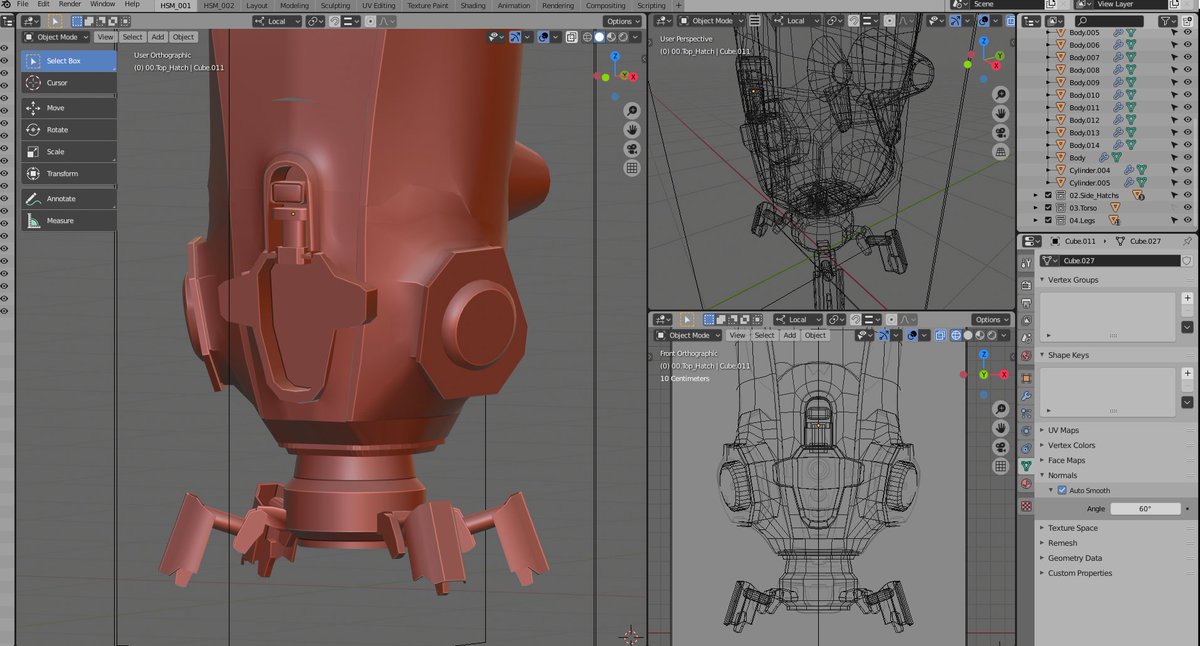Viewport: 1200px width, 646px height.
Task: Click Object button in main viewport header
Action: [x=183, y=37]
